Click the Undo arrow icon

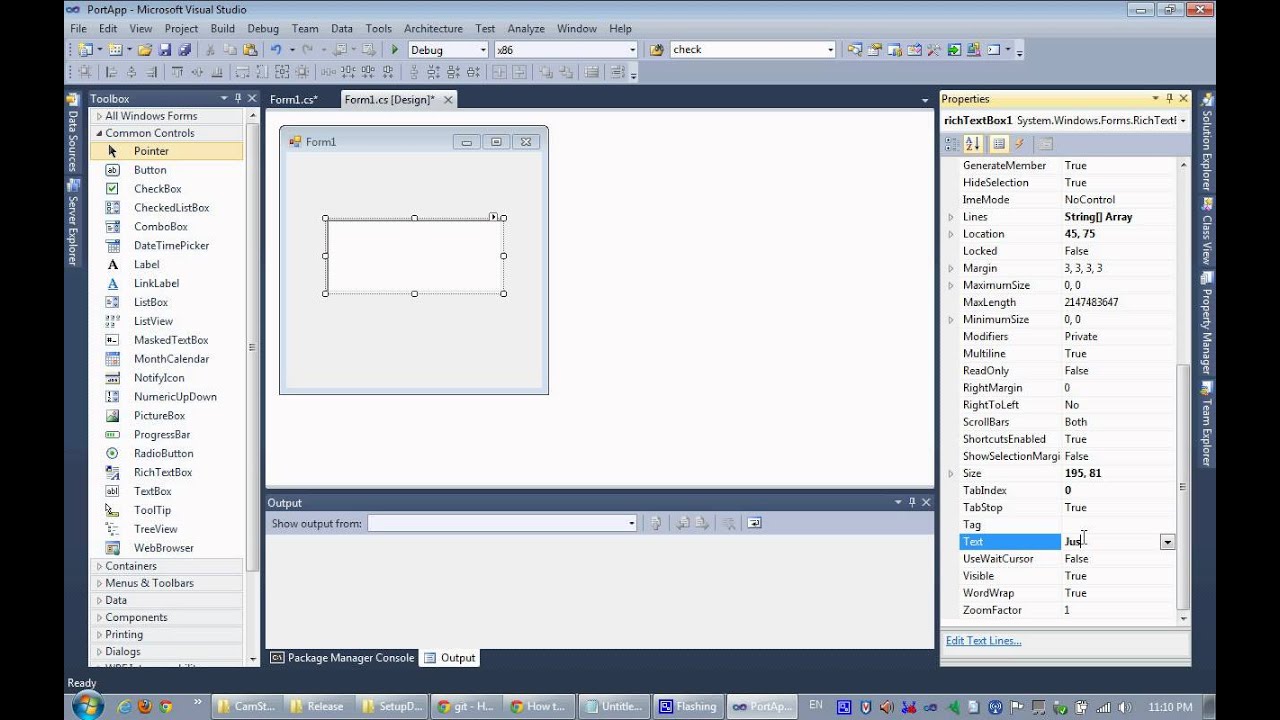[x=276, y=49]
